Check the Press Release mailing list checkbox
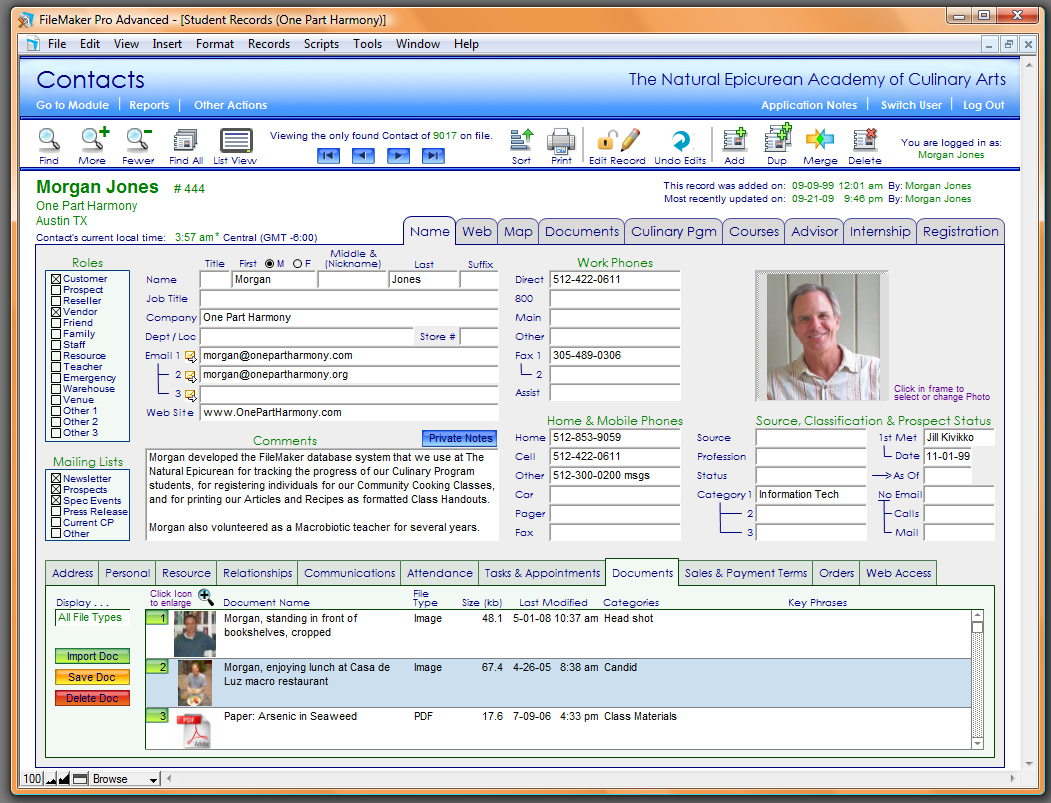1051x803 pixels. pyautogui.click(x=56, y=511)
